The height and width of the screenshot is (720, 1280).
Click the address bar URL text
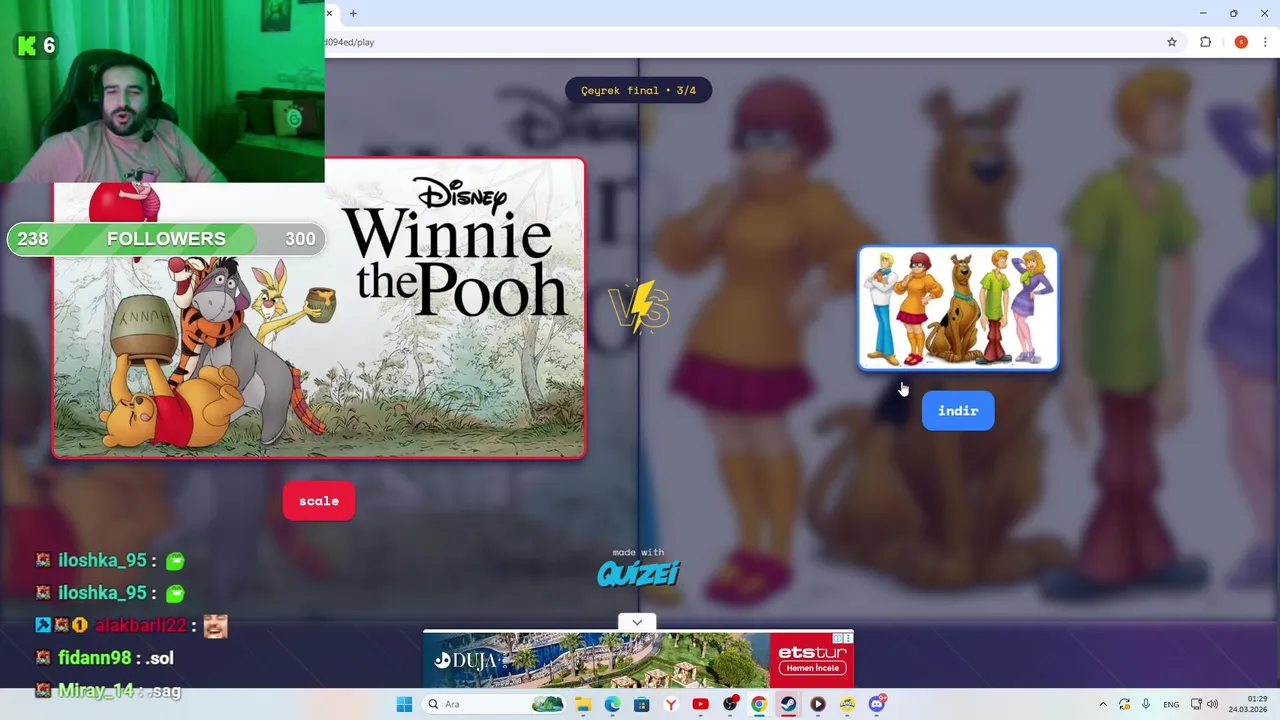[x=350, y=42]
